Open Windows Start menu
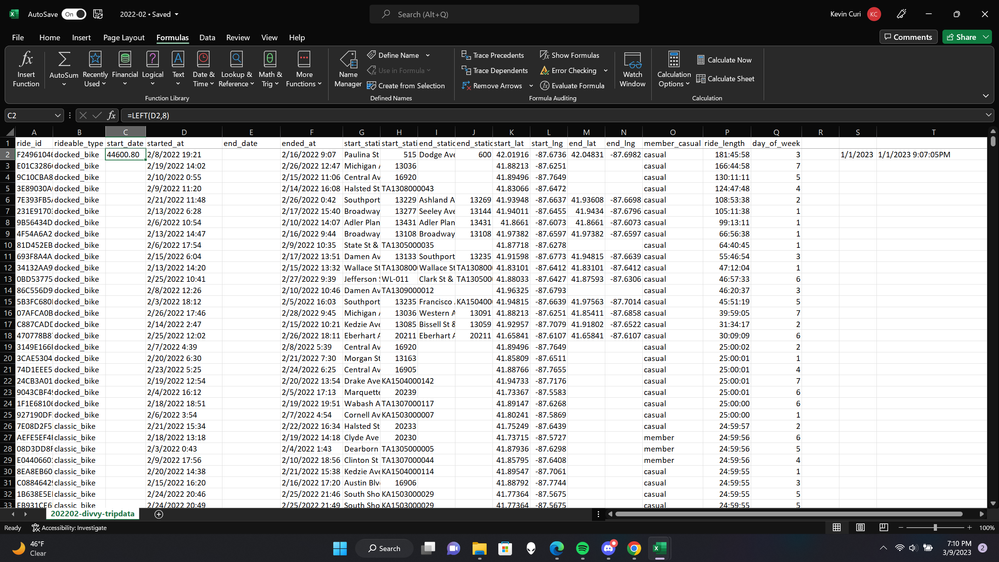The width and height of the screenshot is (999, 562). pos(340,548)
